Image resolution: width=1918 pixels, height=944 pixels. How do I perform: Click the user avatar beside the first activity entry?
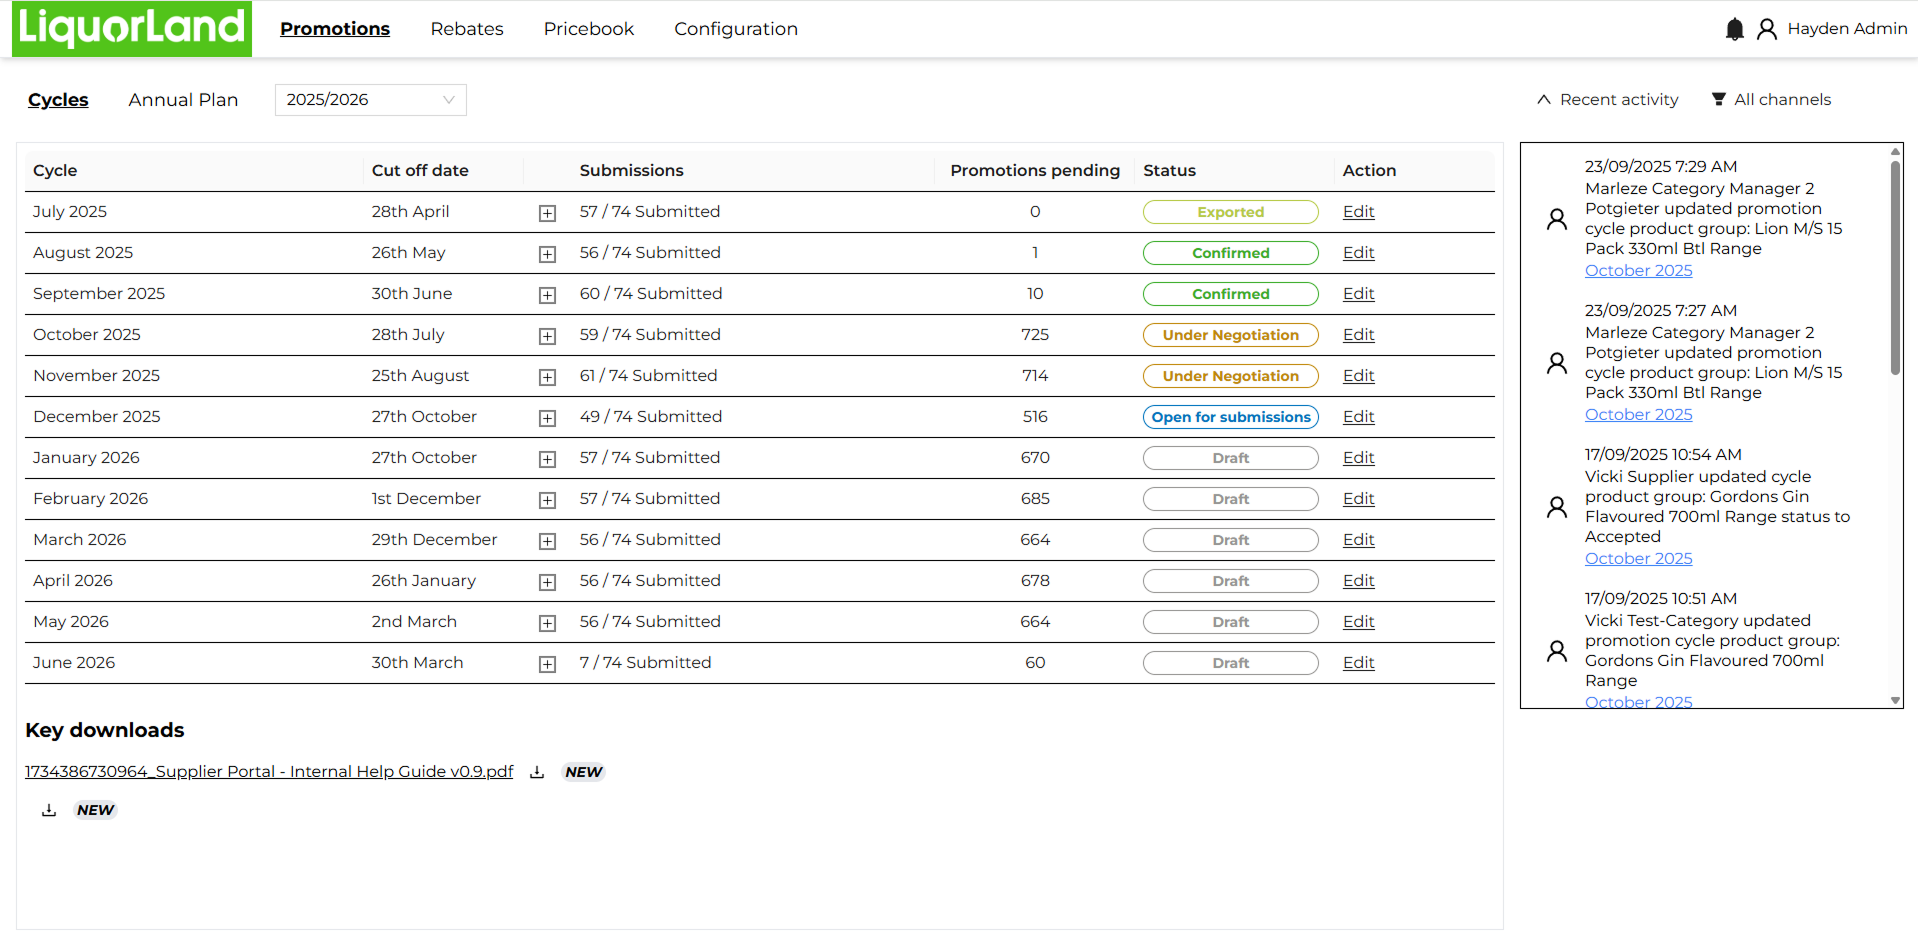point(1556,219)
